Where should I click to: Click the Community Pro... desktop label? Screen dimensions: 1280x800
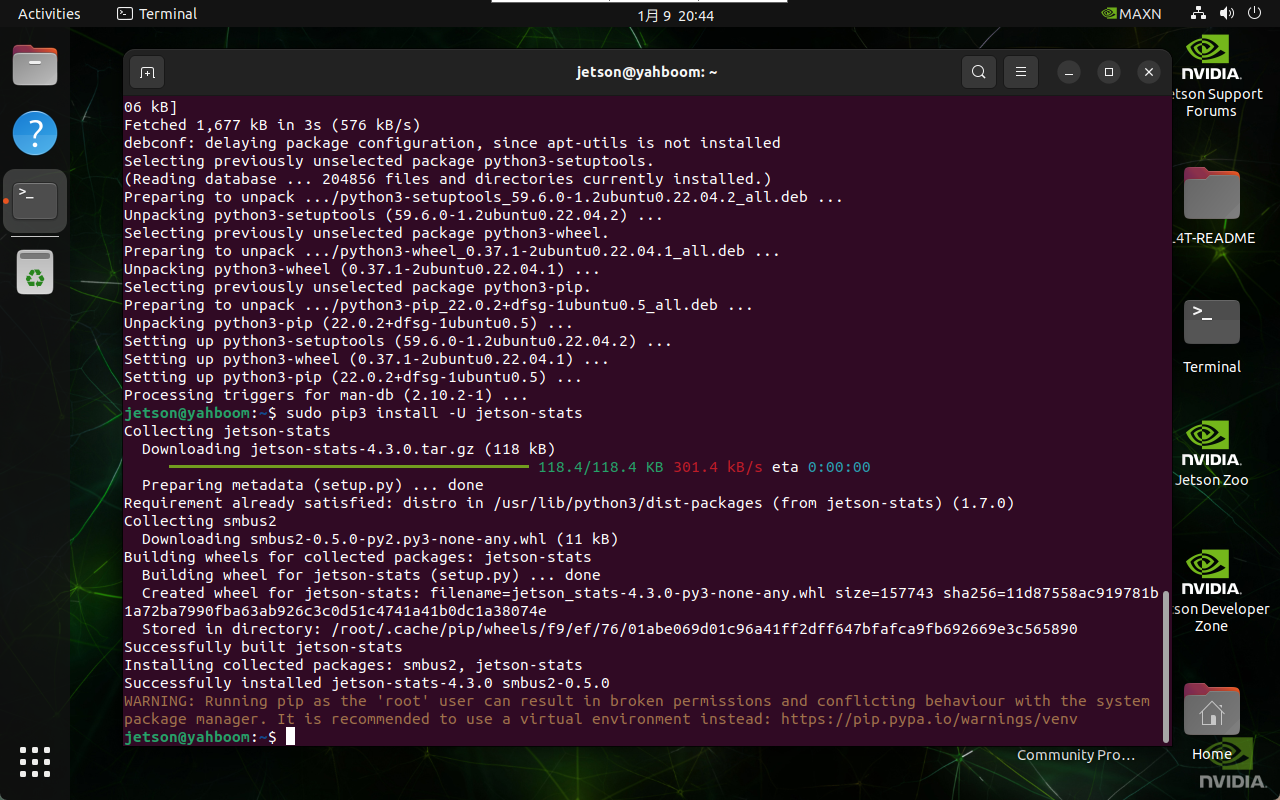click(x=1076, y=755)
